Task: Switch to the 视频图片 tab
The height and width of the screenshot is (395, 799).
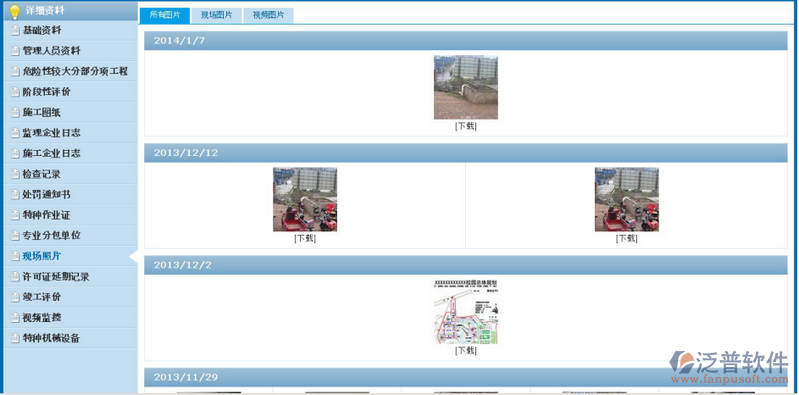Action: 269,15
